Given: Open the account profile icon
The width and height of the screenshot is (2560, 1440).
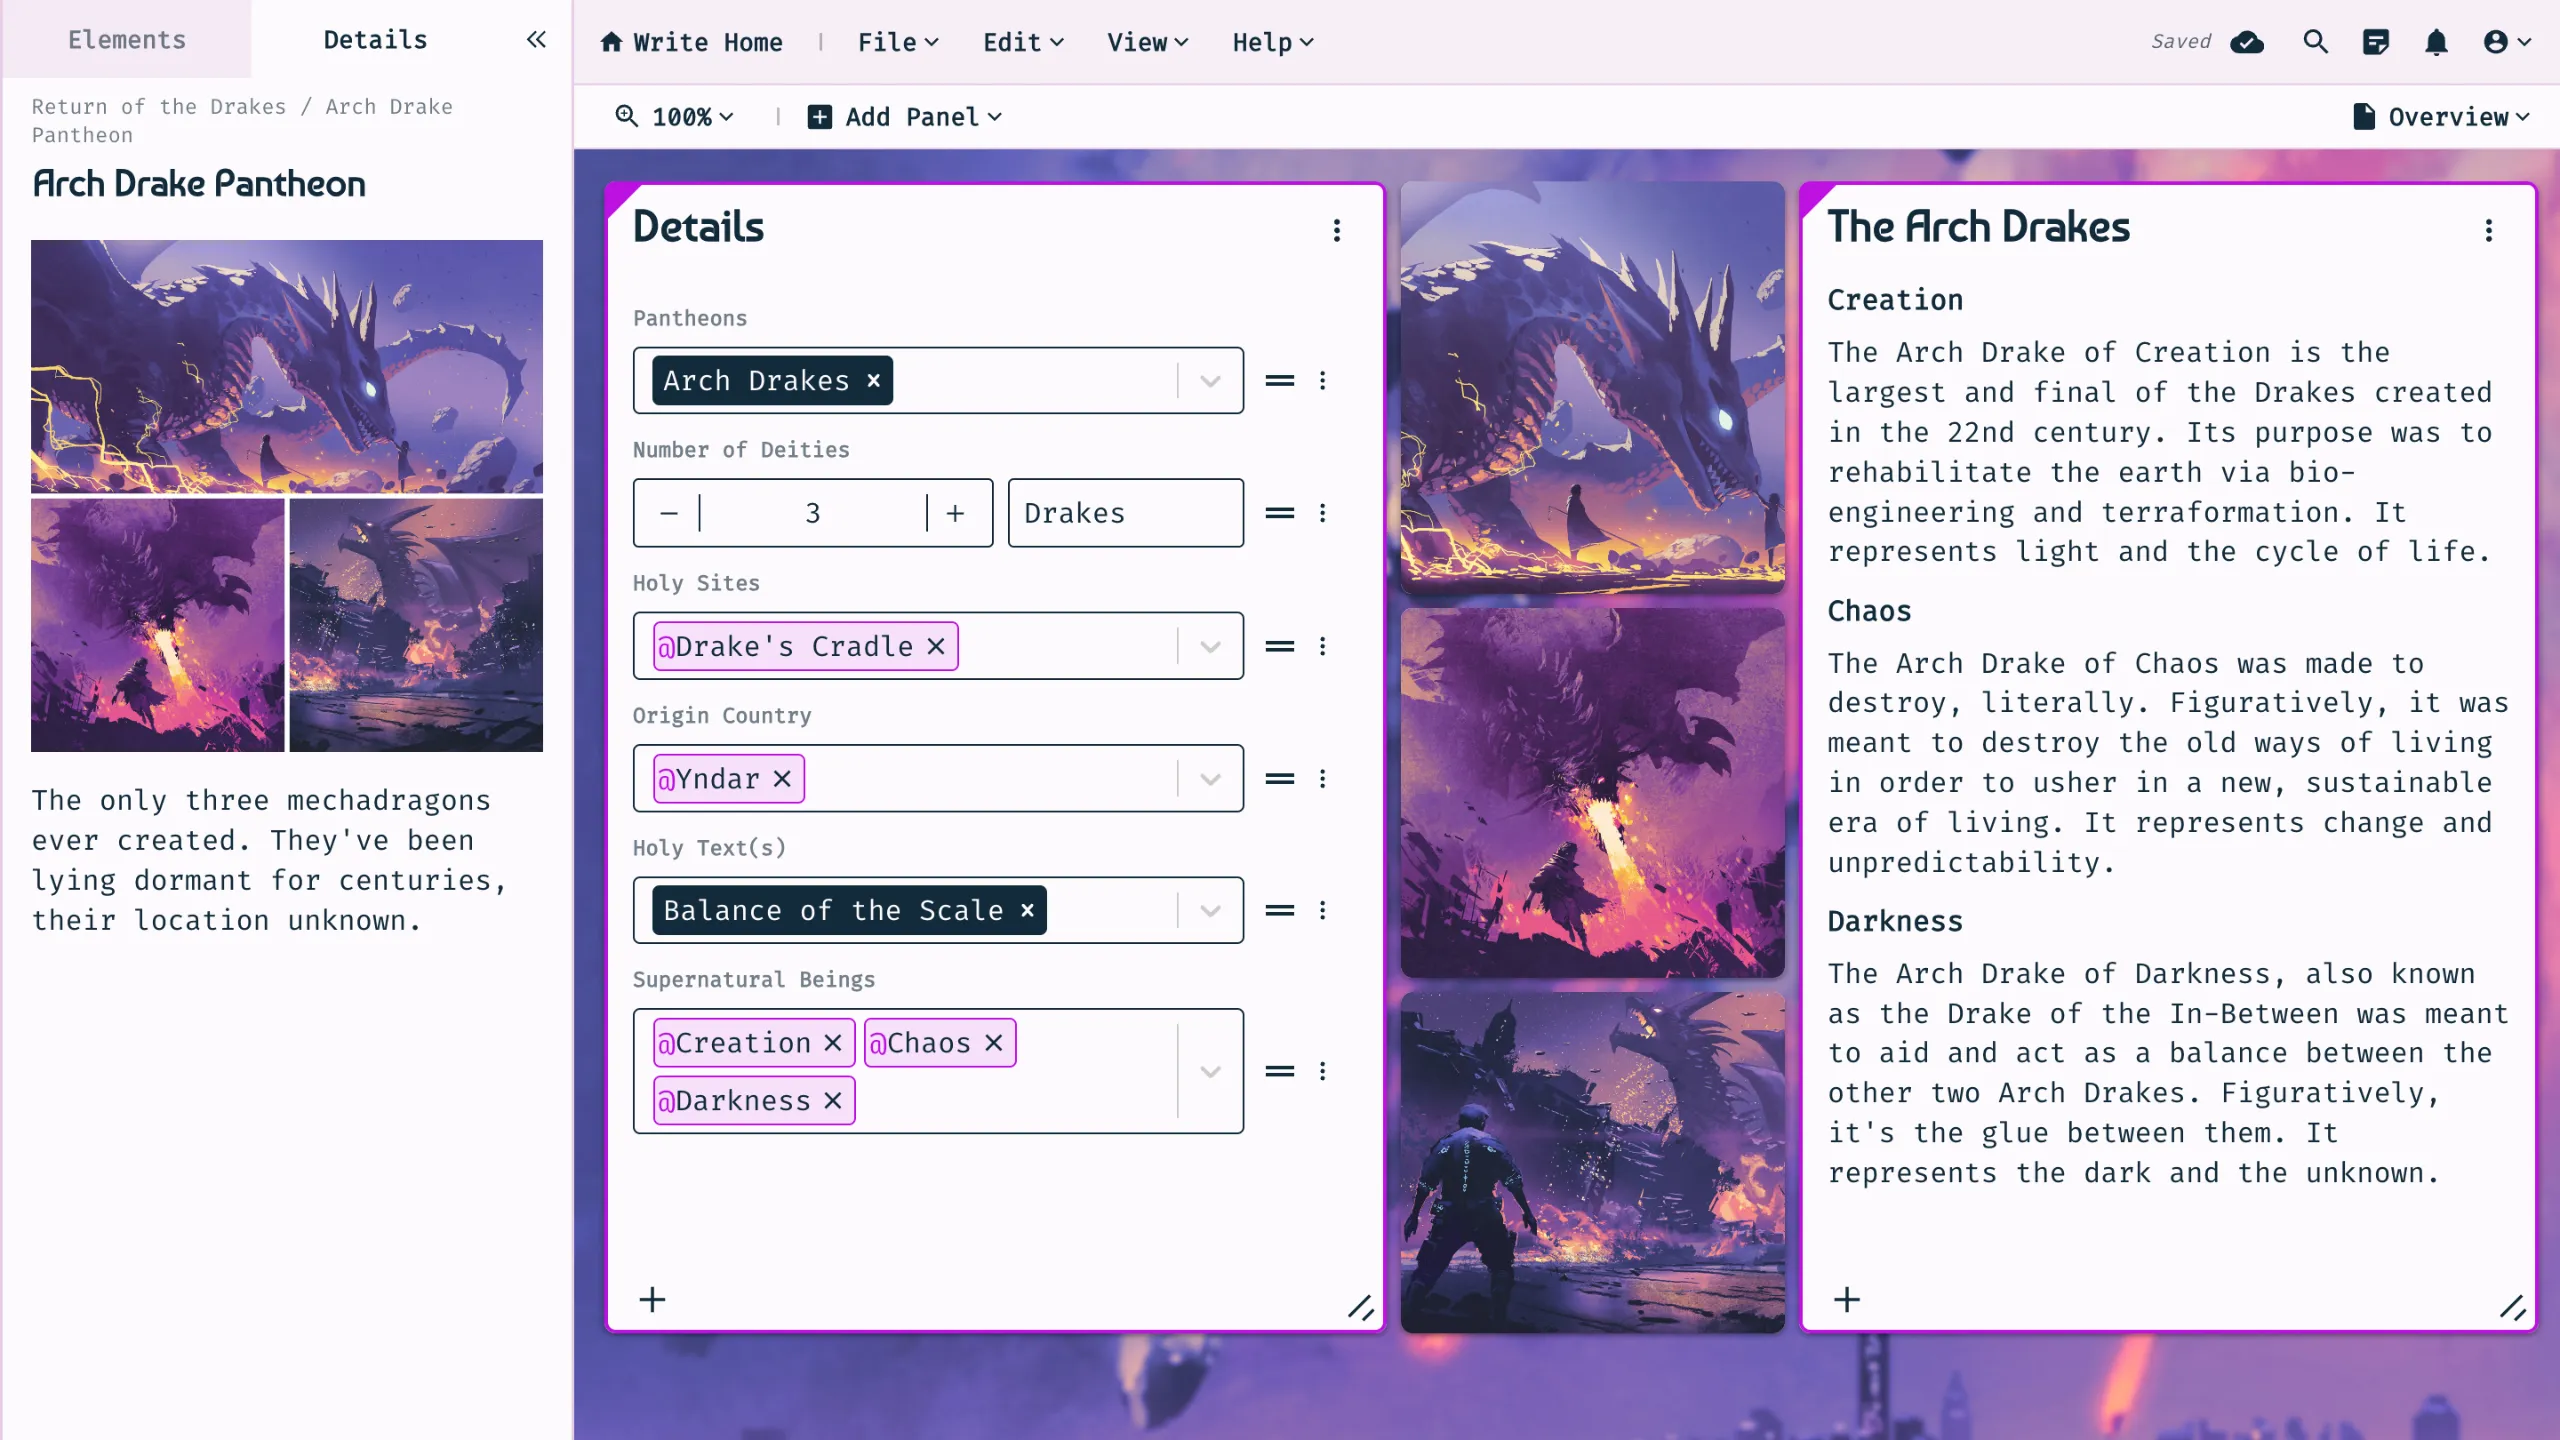Looking at the screenshot, I should coord(2507,42).
